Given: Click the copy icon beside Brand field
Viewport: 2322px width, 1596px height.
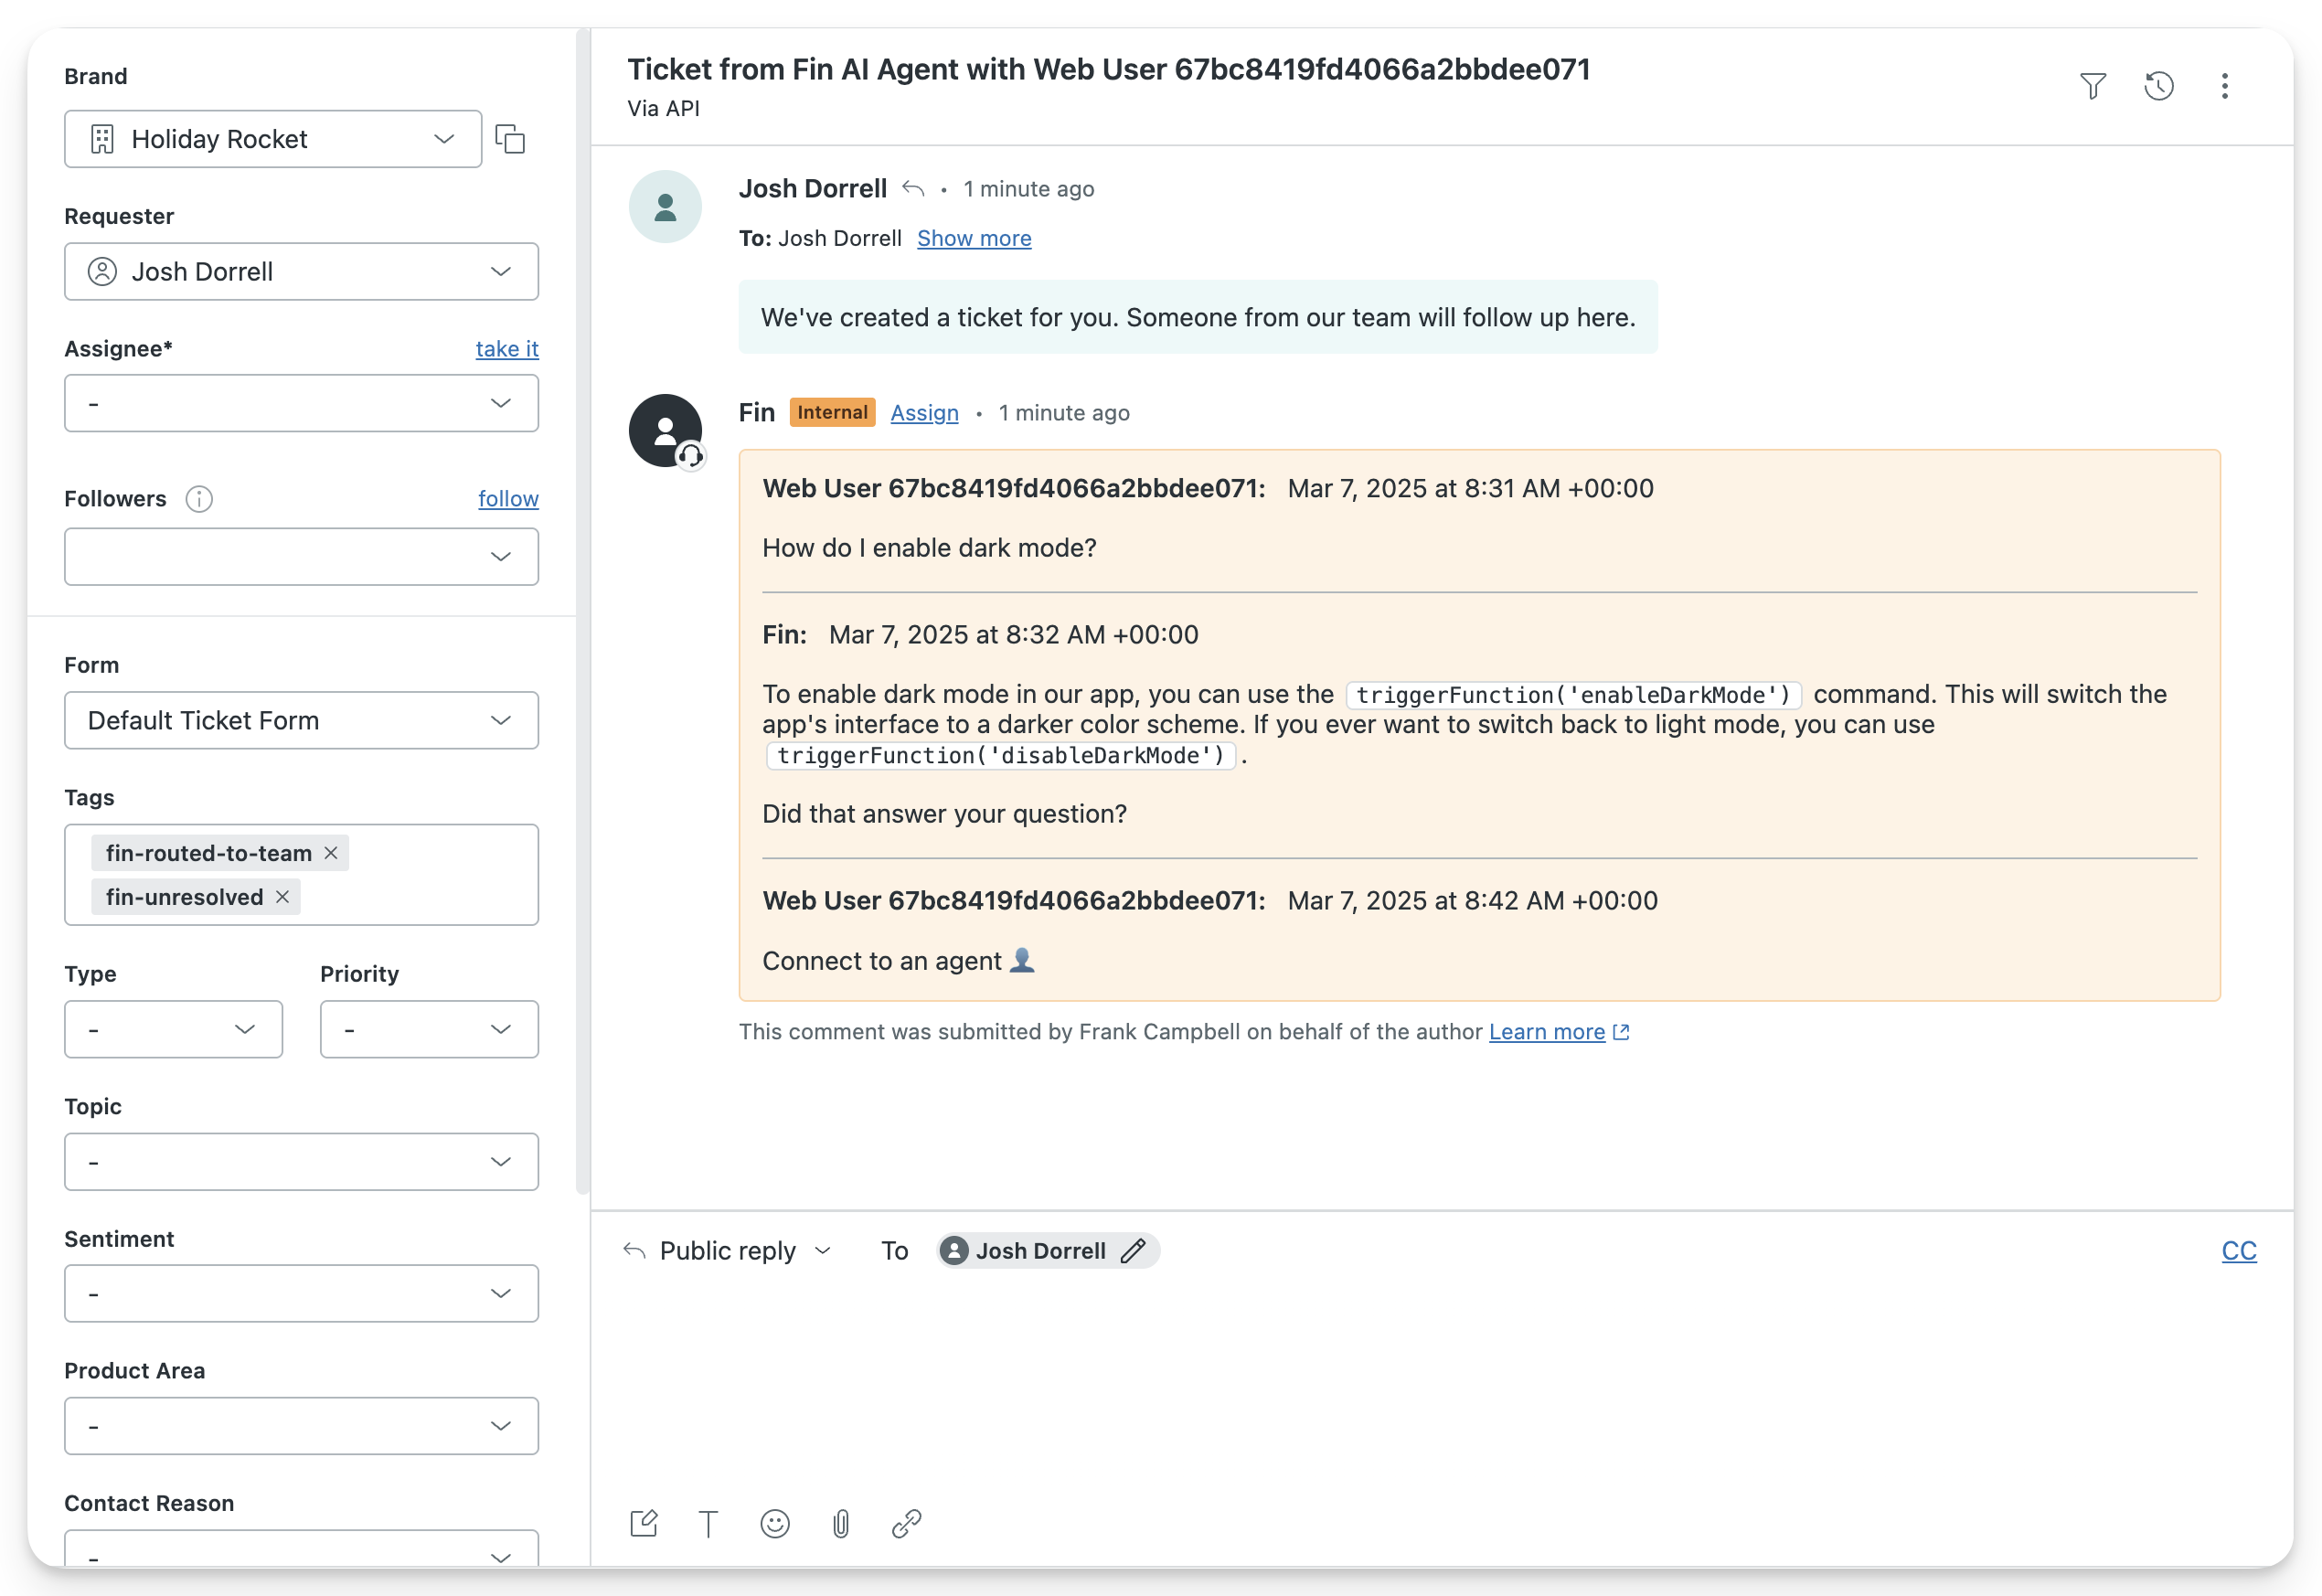Looking at the screenshot, I should 510,139.
